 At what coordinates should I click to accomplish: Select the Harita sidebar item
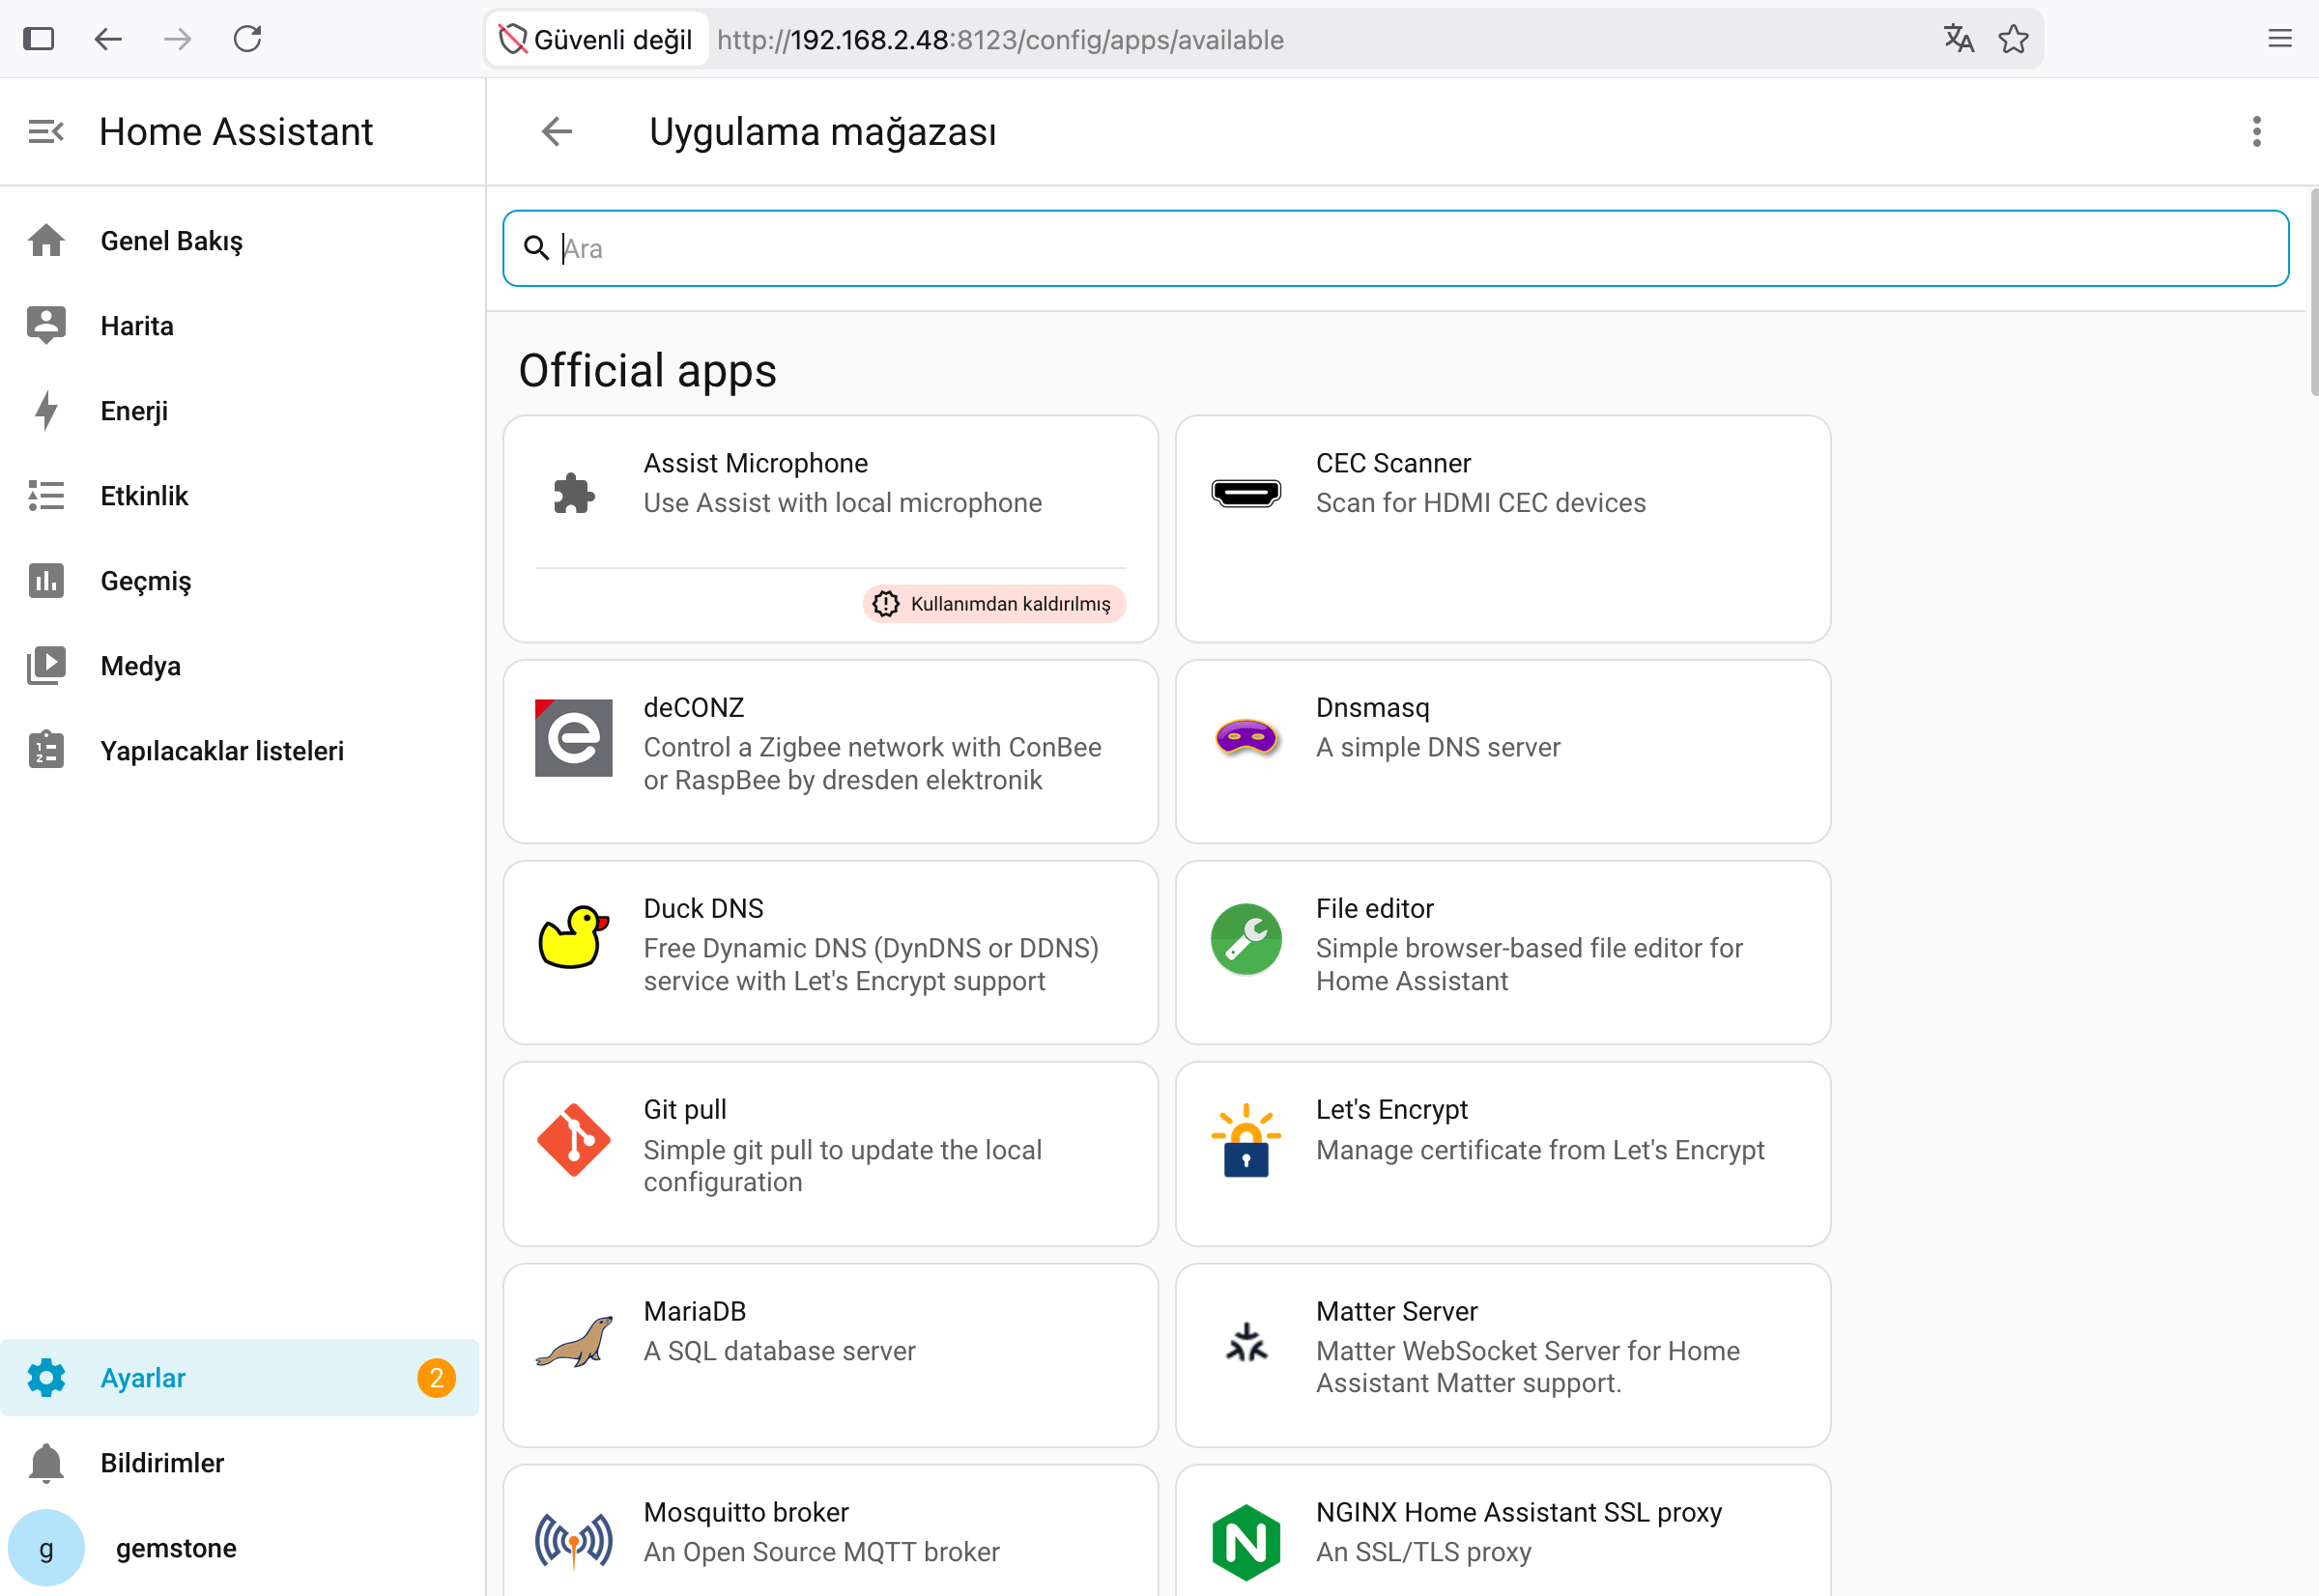[x=240, y=326]
